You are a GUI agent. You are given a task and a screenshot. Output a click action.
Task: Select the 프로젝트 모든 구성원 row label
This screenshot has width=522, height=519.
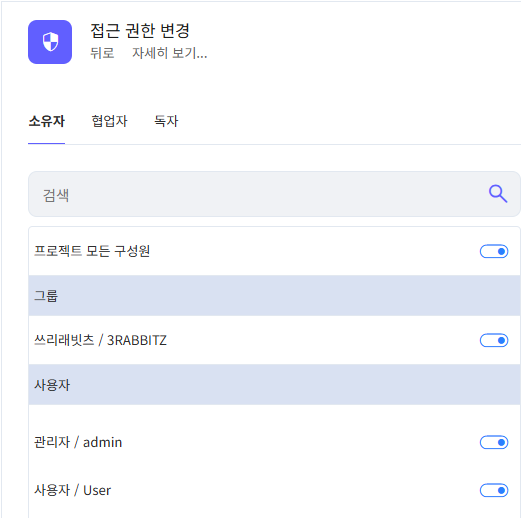92,251
